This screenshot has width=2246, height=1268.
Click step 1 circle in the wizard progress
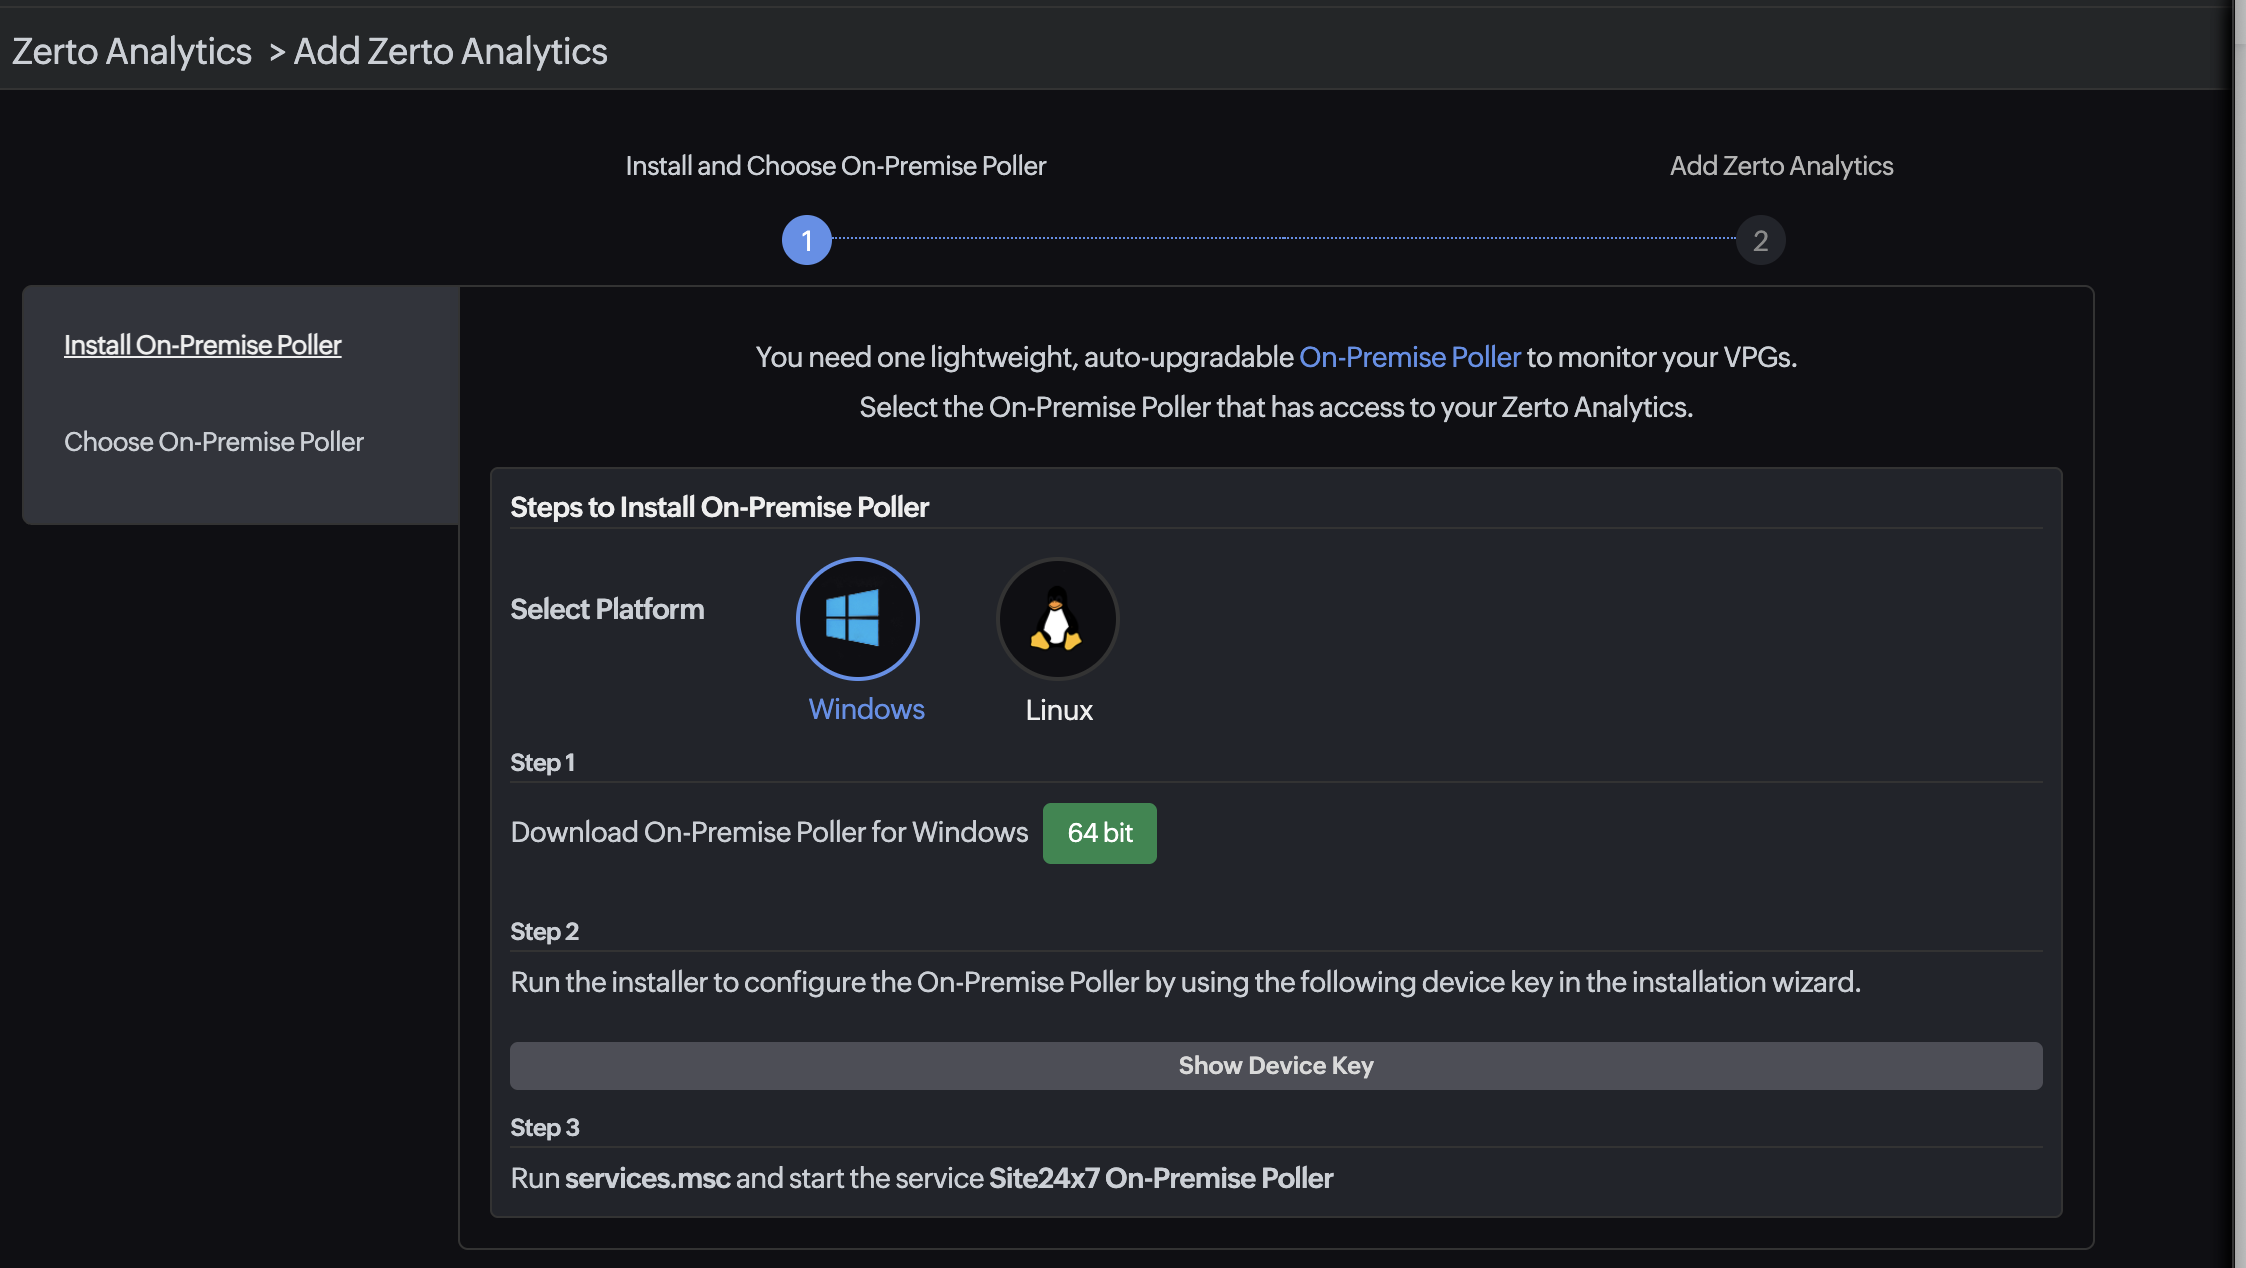tap(806, 239)
